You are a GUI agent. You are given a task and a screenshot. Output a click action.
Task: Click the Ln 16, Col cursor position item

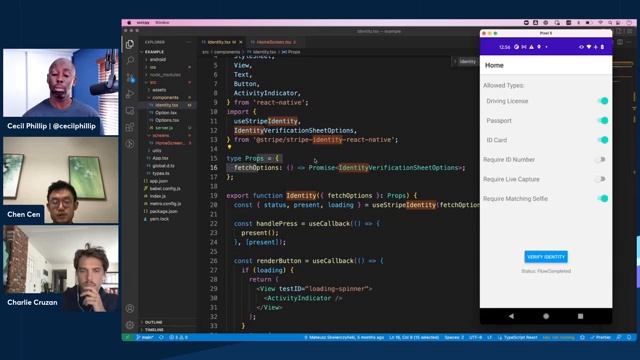[x=414, y=338]
